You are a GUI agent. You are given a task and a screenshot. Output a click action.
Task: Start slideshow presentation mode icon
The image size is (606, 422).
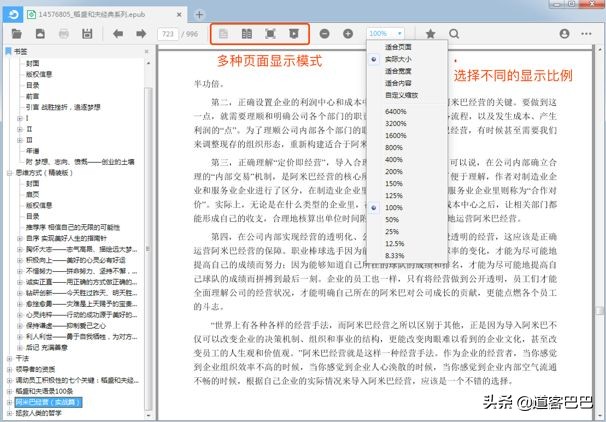pyautogui.click(x=294, y=34)
